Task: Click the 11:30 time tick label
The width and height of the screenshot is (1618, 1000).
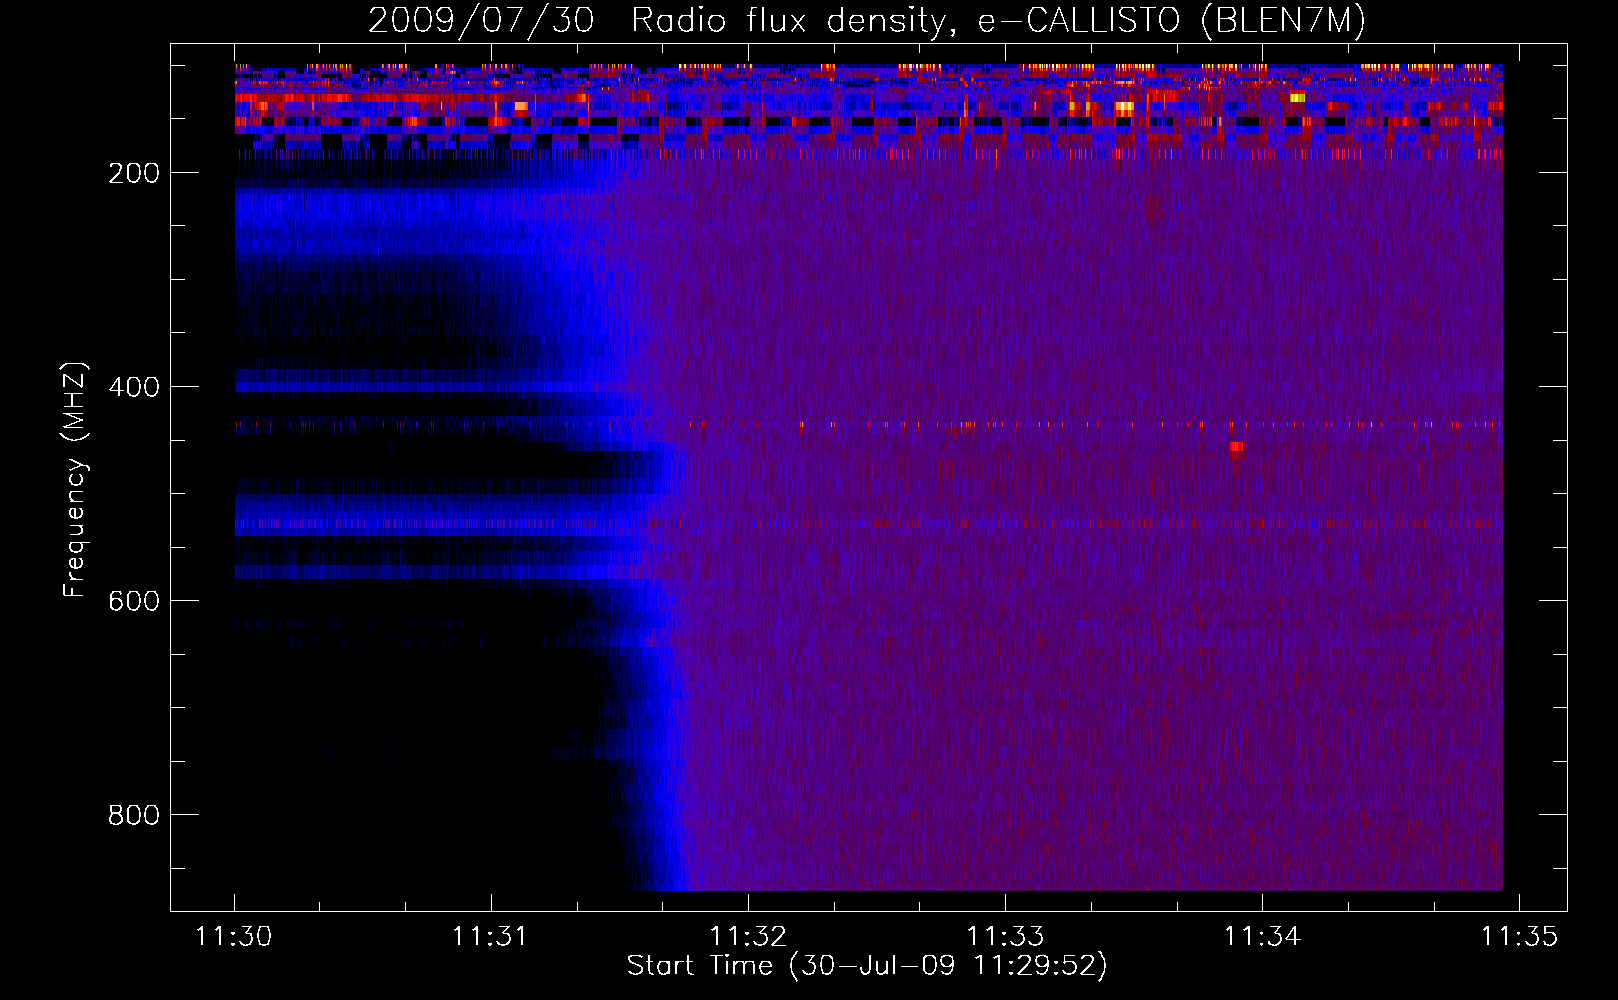Action: coord(234,936)
